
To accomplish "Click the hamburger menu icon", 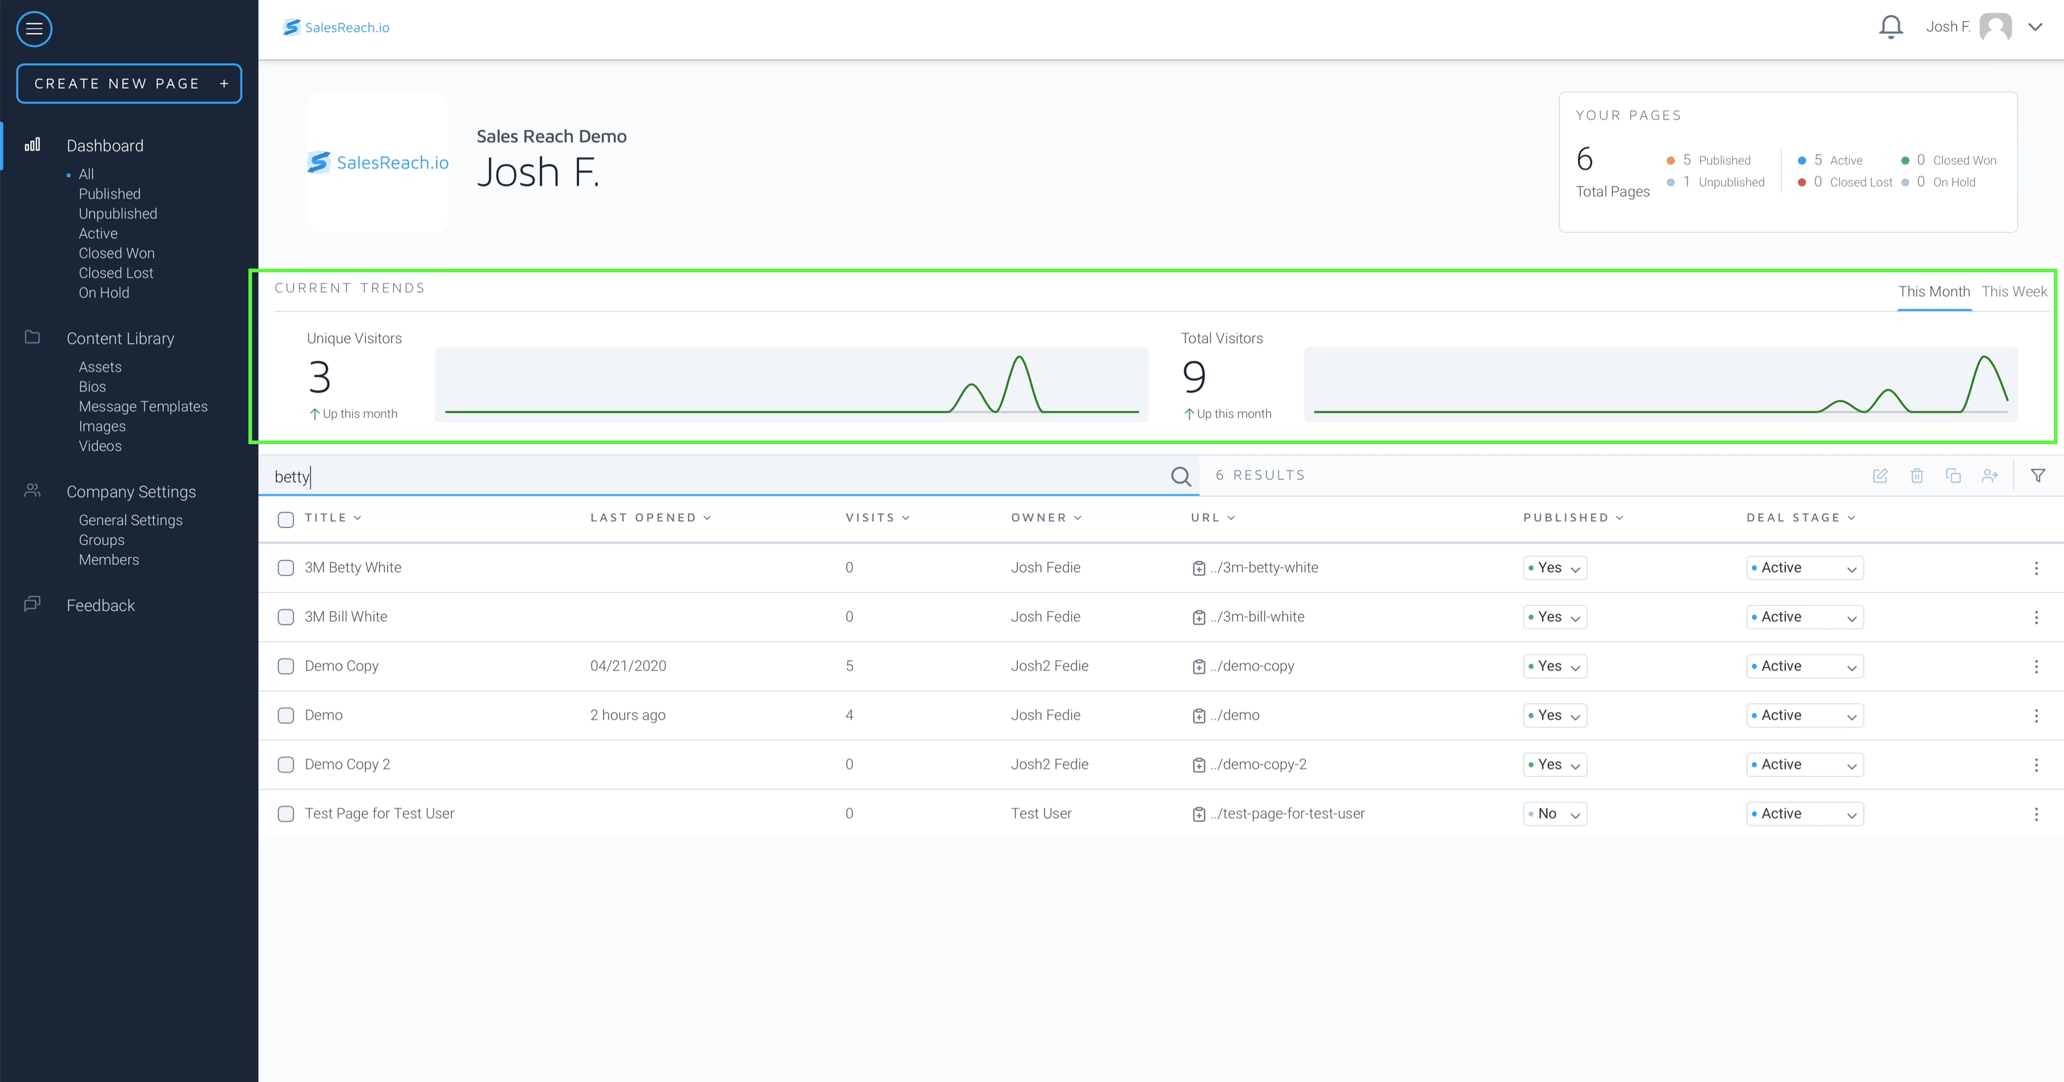I will click(x=34, y=29).
